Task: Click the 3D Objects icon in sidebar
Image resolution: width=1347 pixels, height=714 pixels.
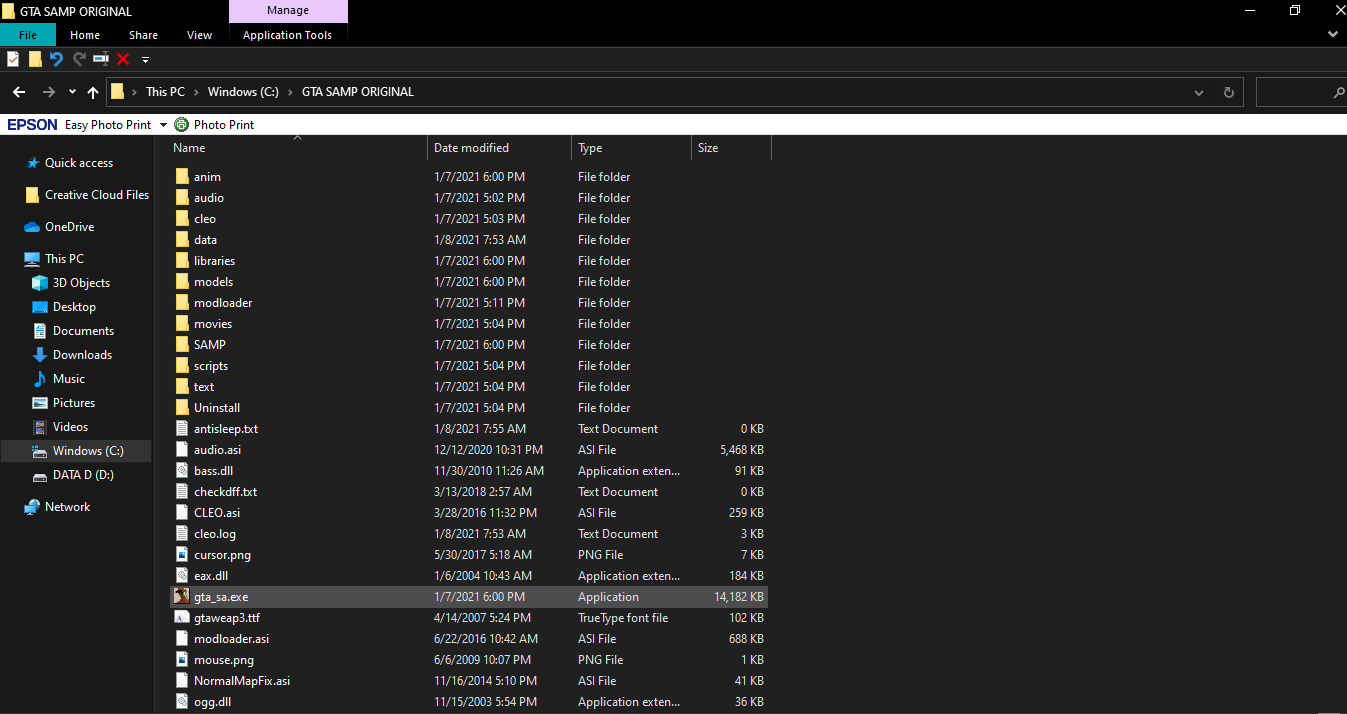Action: (40, 283)
